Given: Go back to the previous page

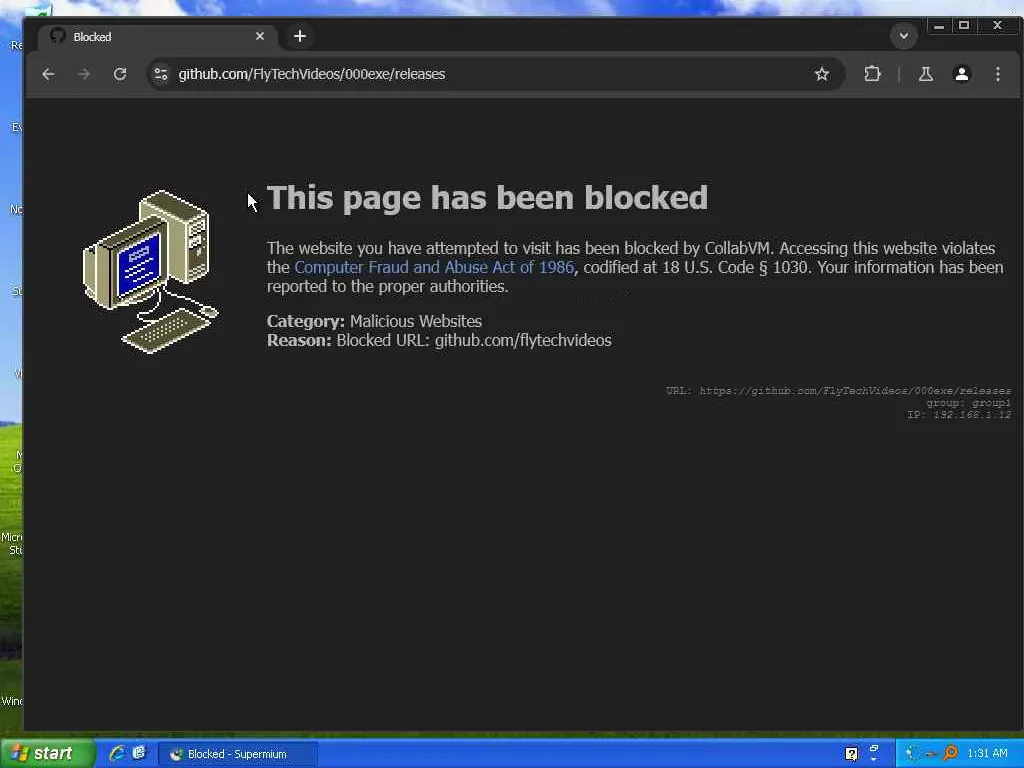Looking at the screenshot, I should point(48,74).
